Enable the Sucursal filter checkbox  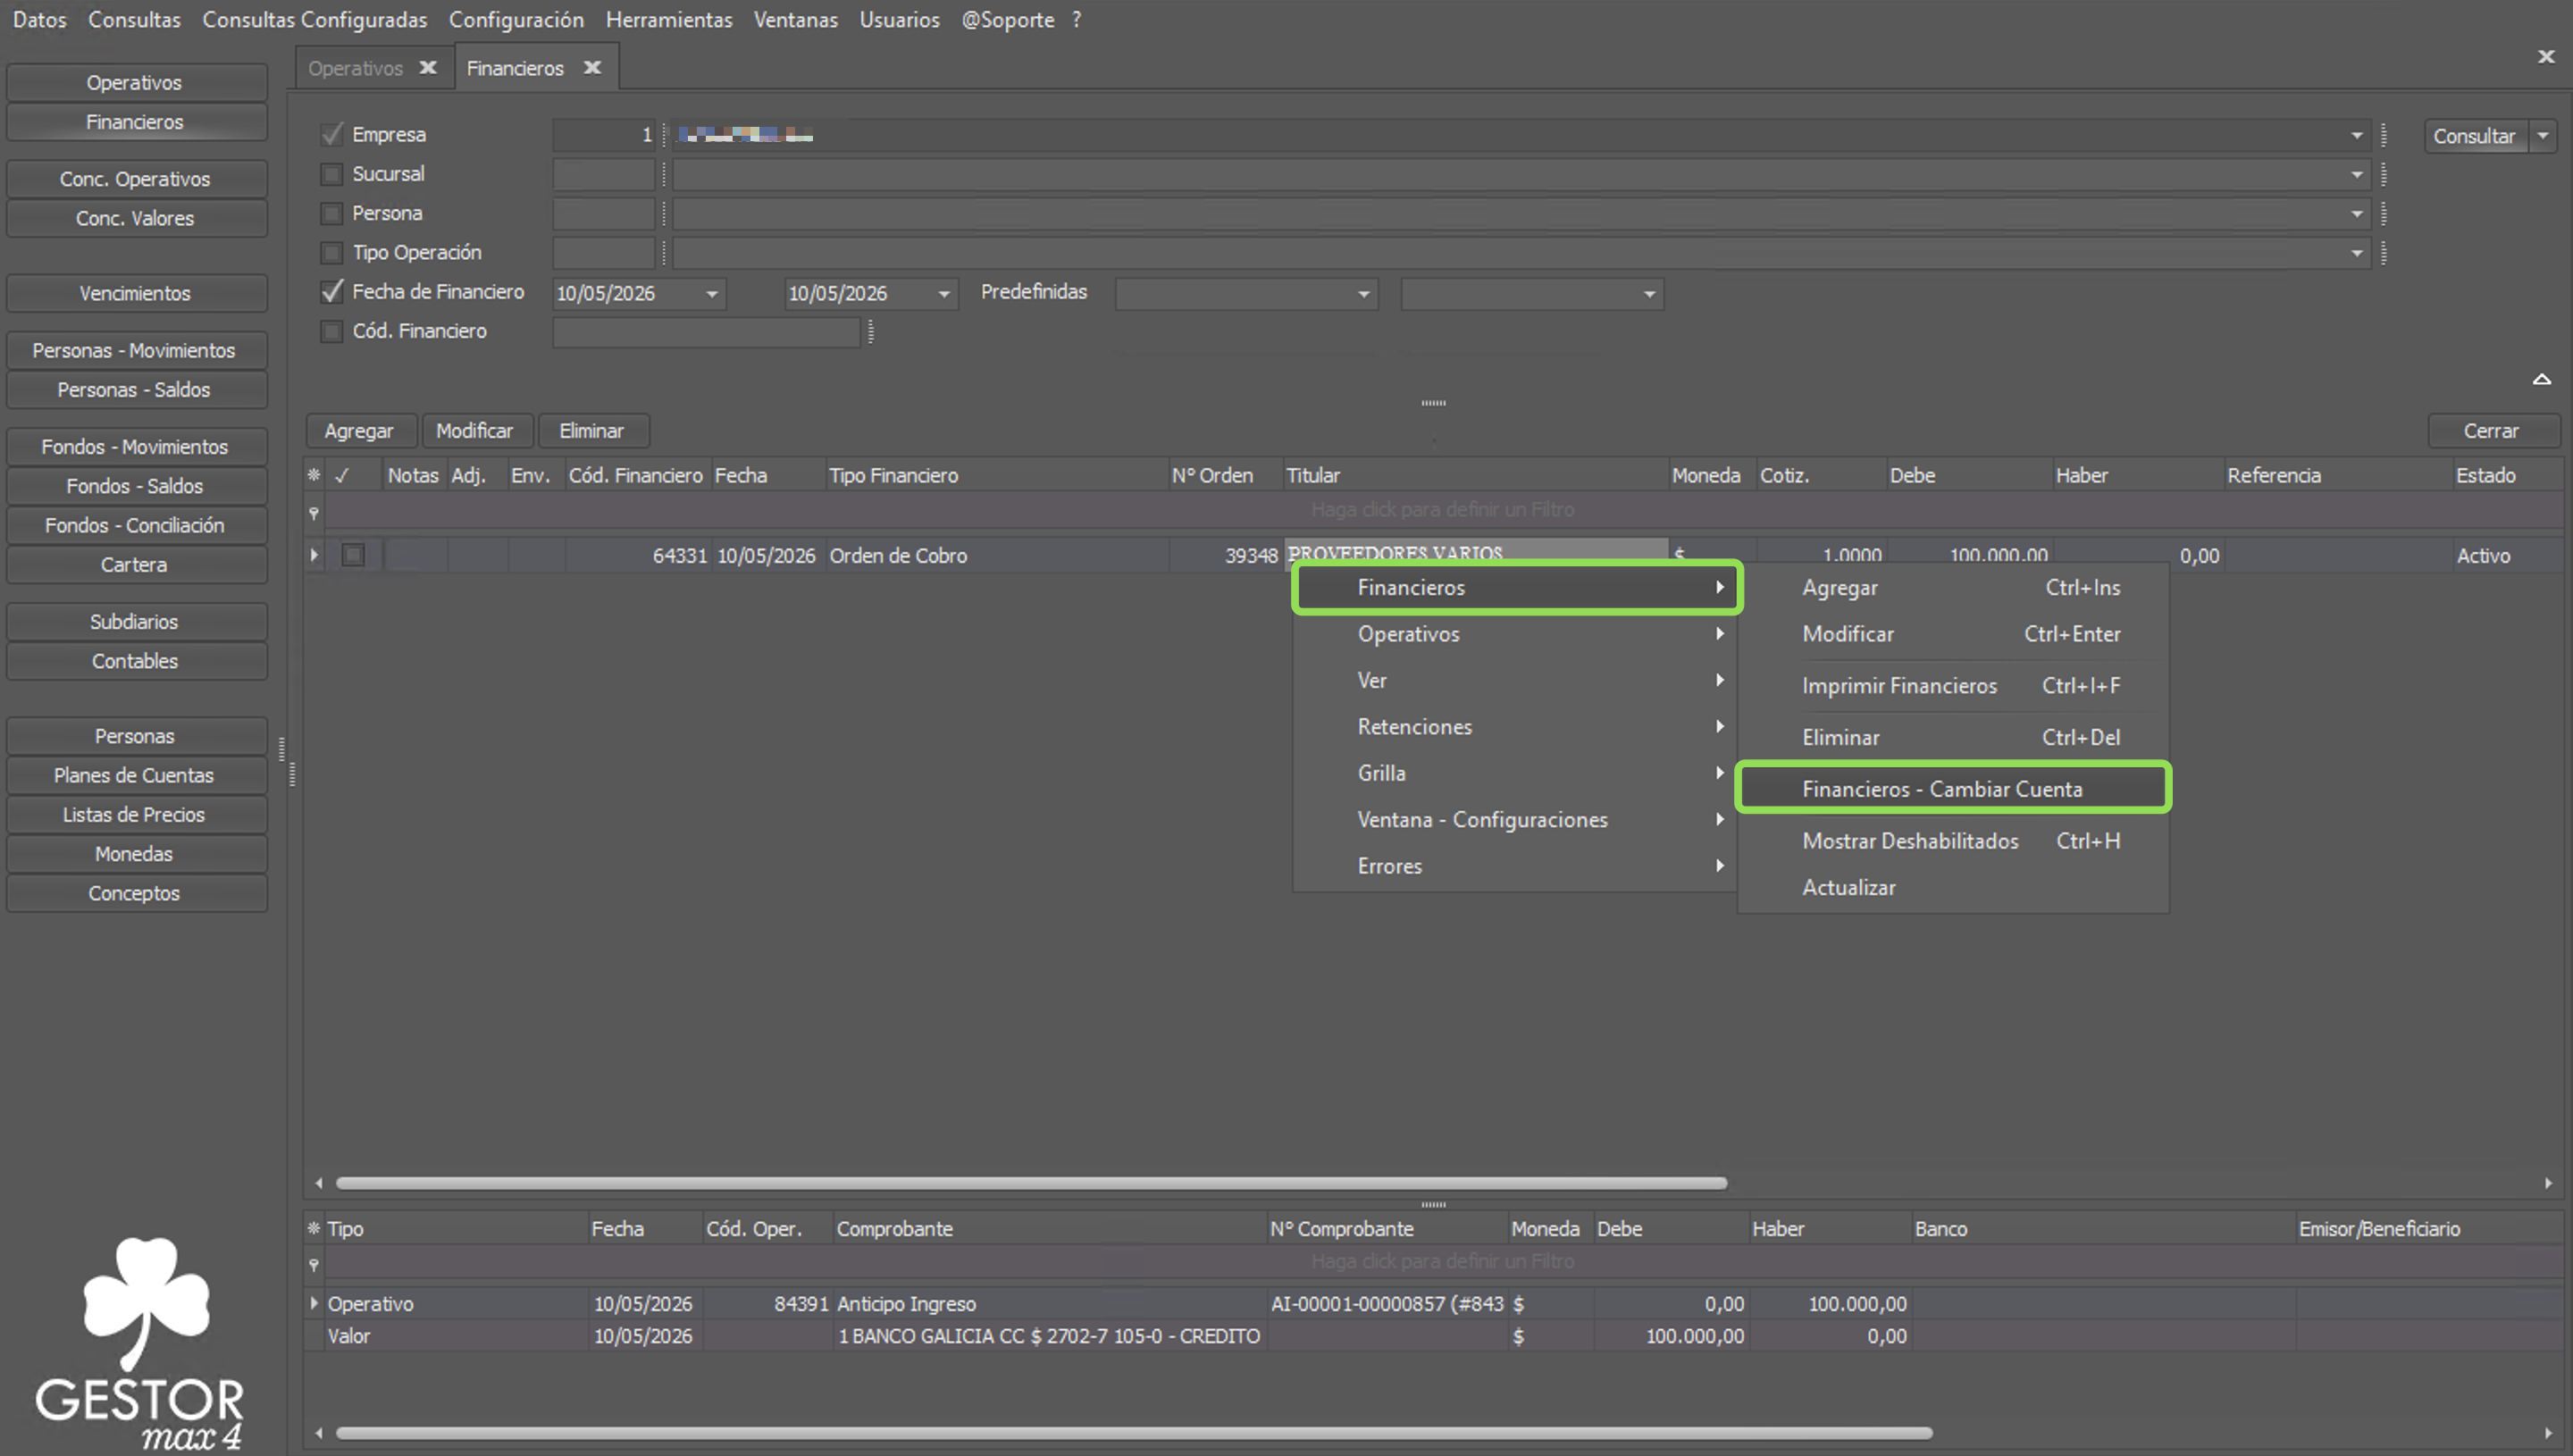(x=332, y=174)
